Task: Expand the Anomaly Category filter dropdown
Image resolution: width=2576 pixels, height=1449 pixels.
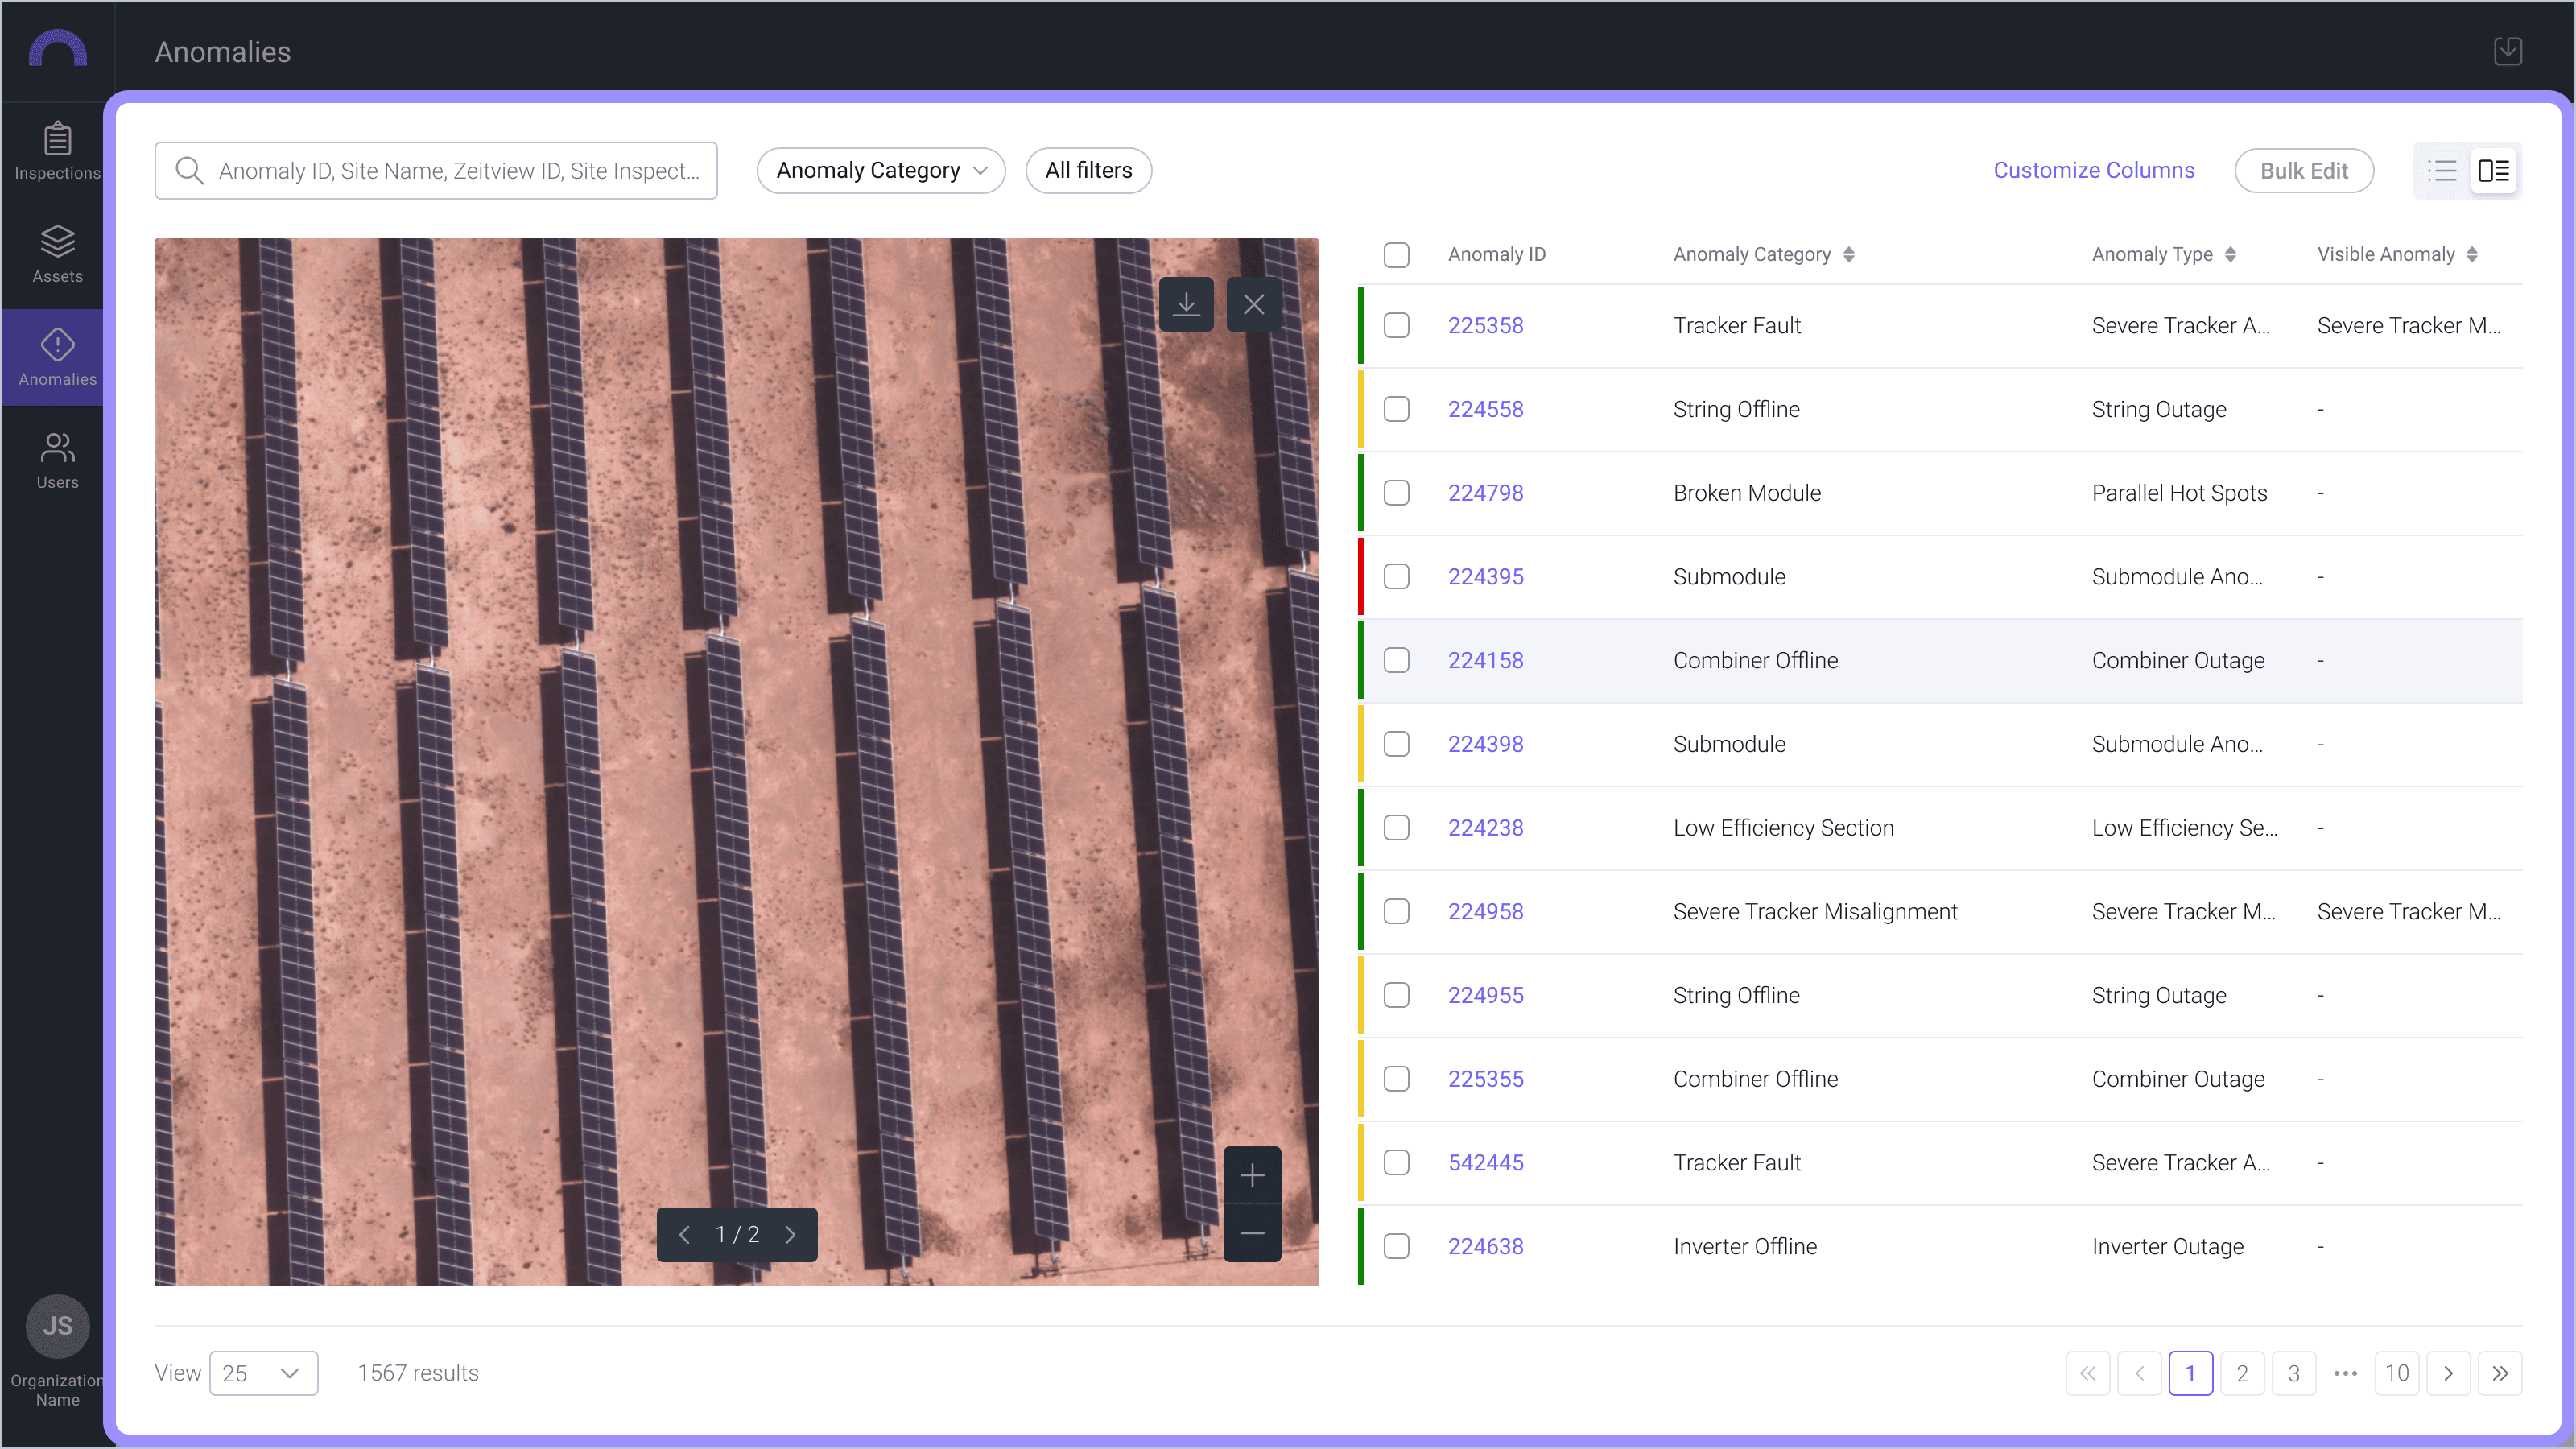Action: [880, 171]
